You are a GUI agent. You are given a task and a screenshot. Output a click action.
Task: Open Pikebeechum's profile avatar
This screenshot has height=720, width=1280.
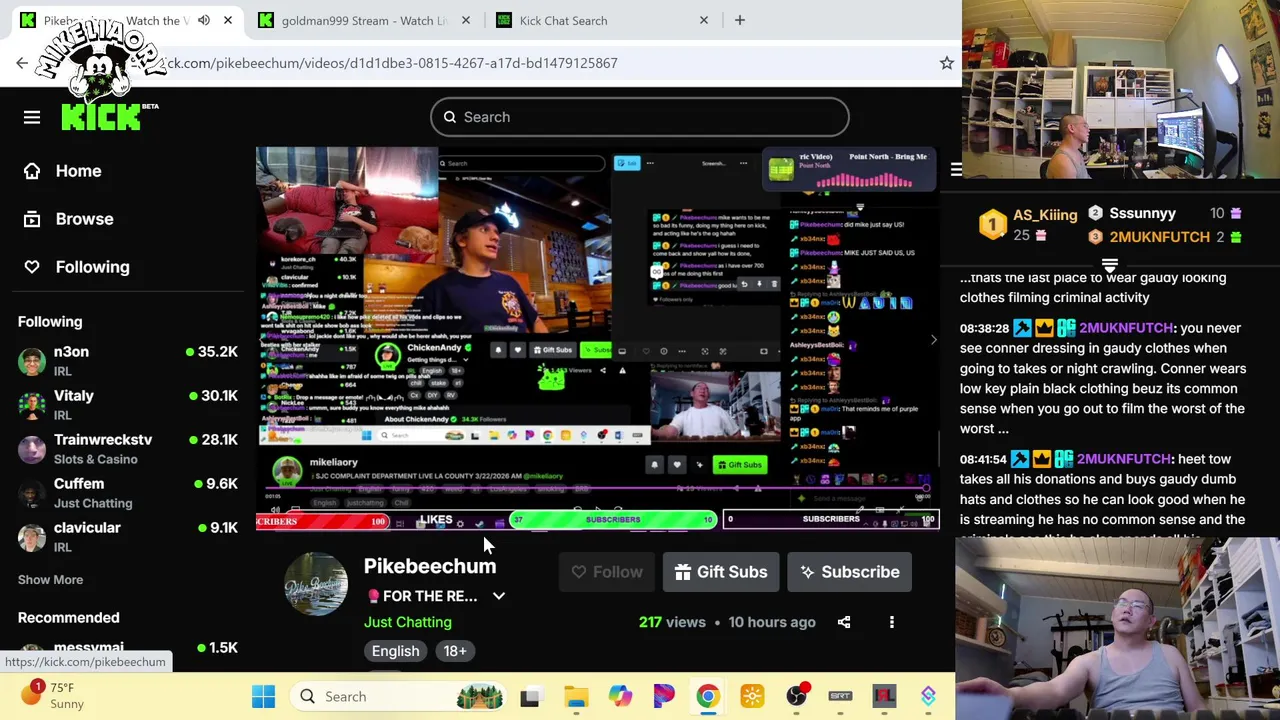[x=316, y=583]
